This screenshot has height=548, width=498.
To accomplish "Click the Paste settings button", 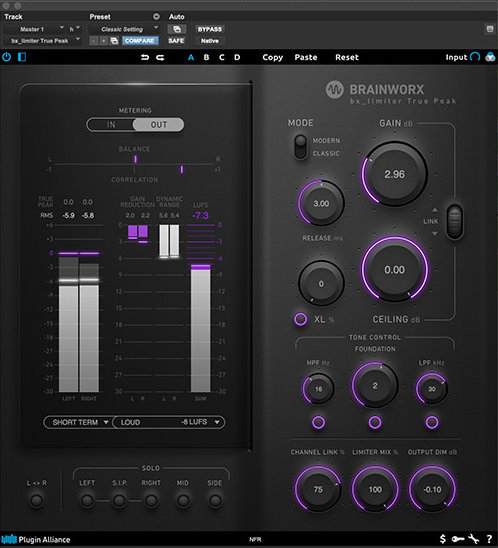I will click(306, 57).
